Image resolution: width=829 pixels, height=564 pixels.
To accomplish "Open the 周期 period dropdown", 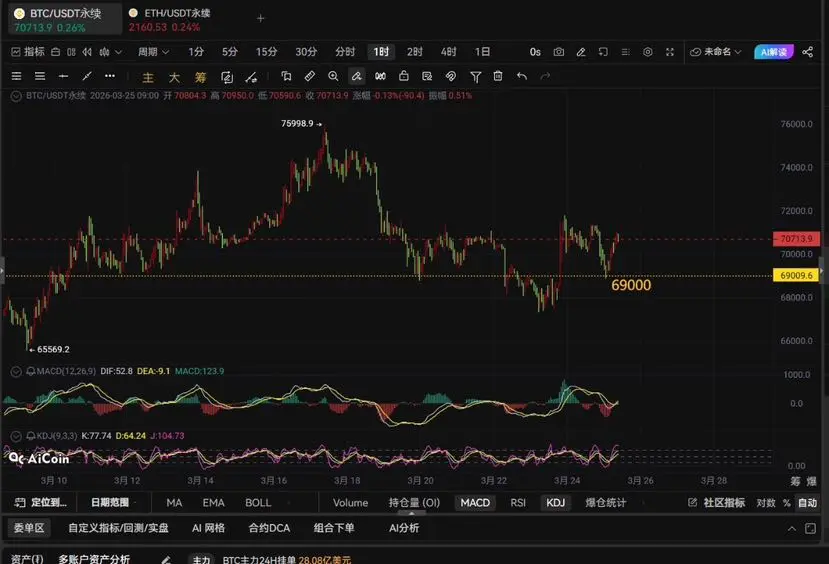I will tap(153, 52).
